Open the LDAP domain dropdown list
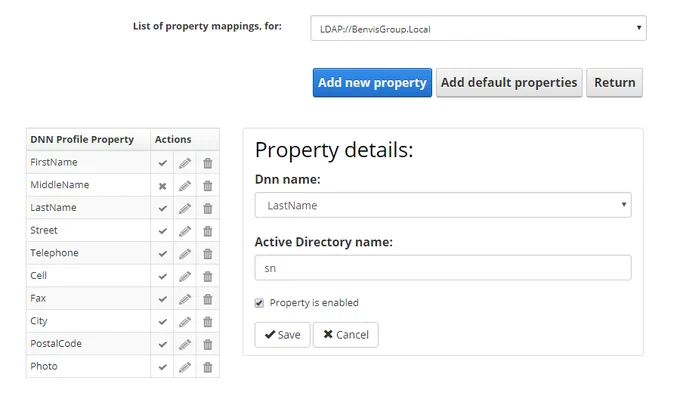Image resolution: width=680 pixels, height=393 pixels. click(x=478, y=29)
